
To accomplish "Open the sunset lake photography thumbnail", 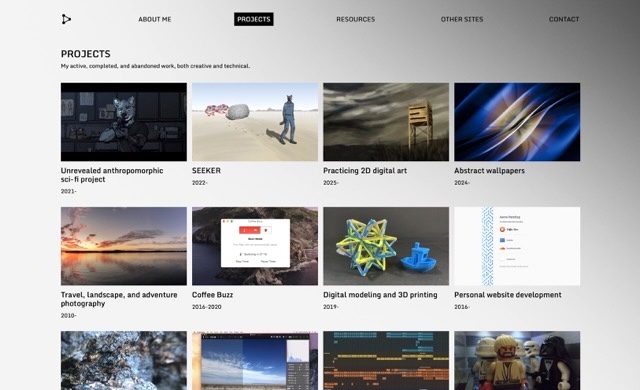I will pos(124,246).
